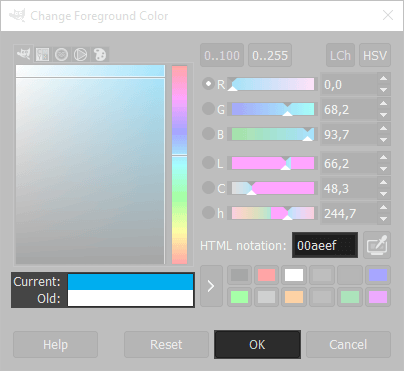The image size is (404, 371).
Task: Click the G value field showing 68,2
Action: coord(349,110)
